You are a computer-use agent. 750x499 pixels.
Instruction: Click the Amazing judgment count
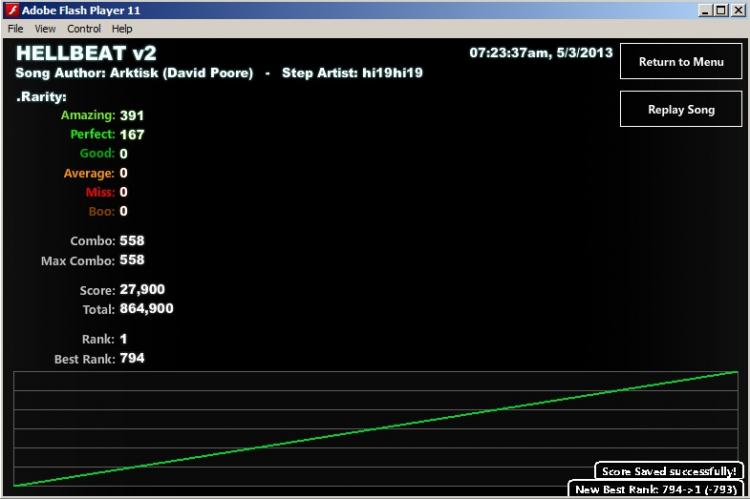tap(132, 115)
